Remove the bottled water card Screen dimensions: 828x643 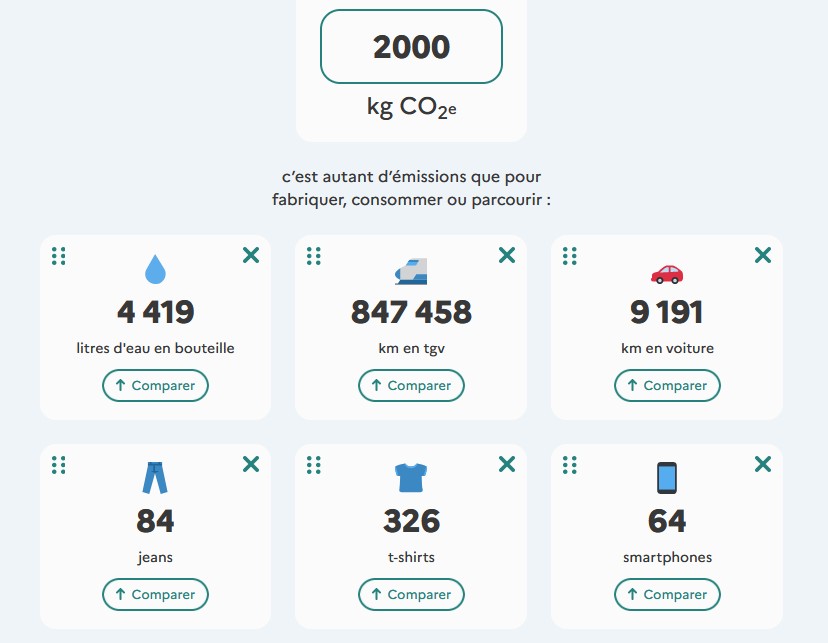click(251, 255)
